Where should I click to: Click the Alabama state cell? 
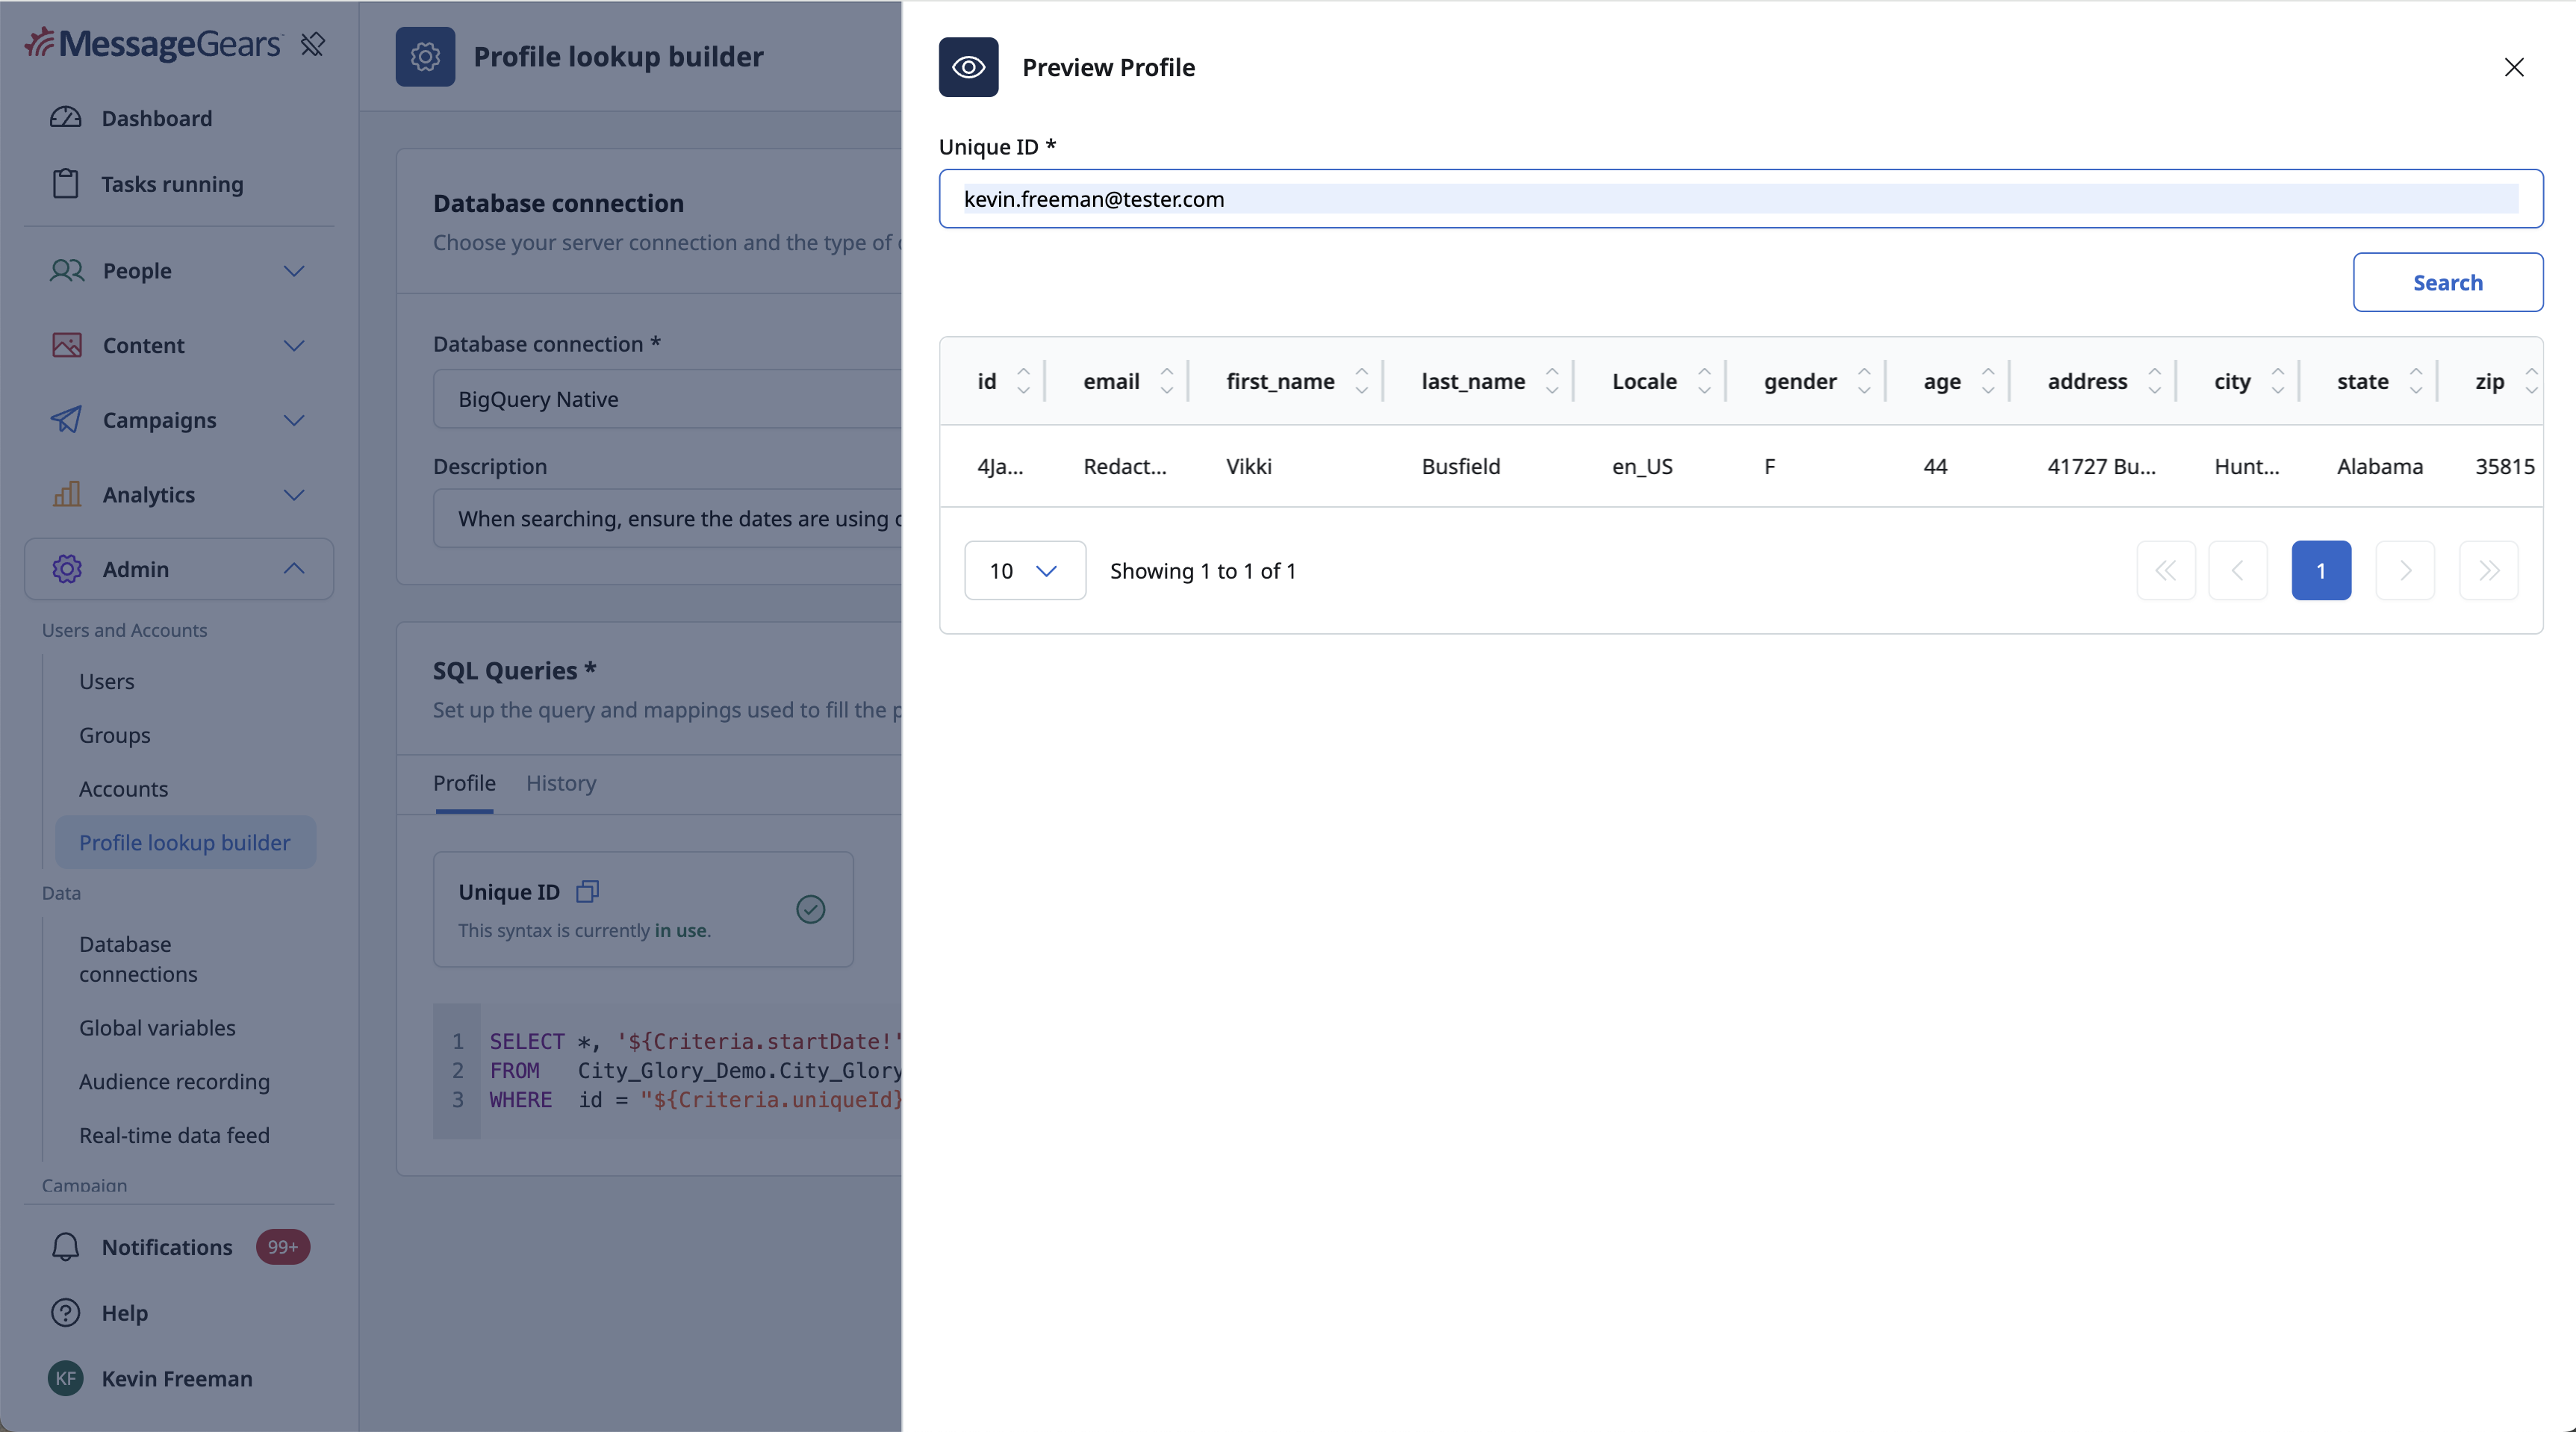[2380, 466]
